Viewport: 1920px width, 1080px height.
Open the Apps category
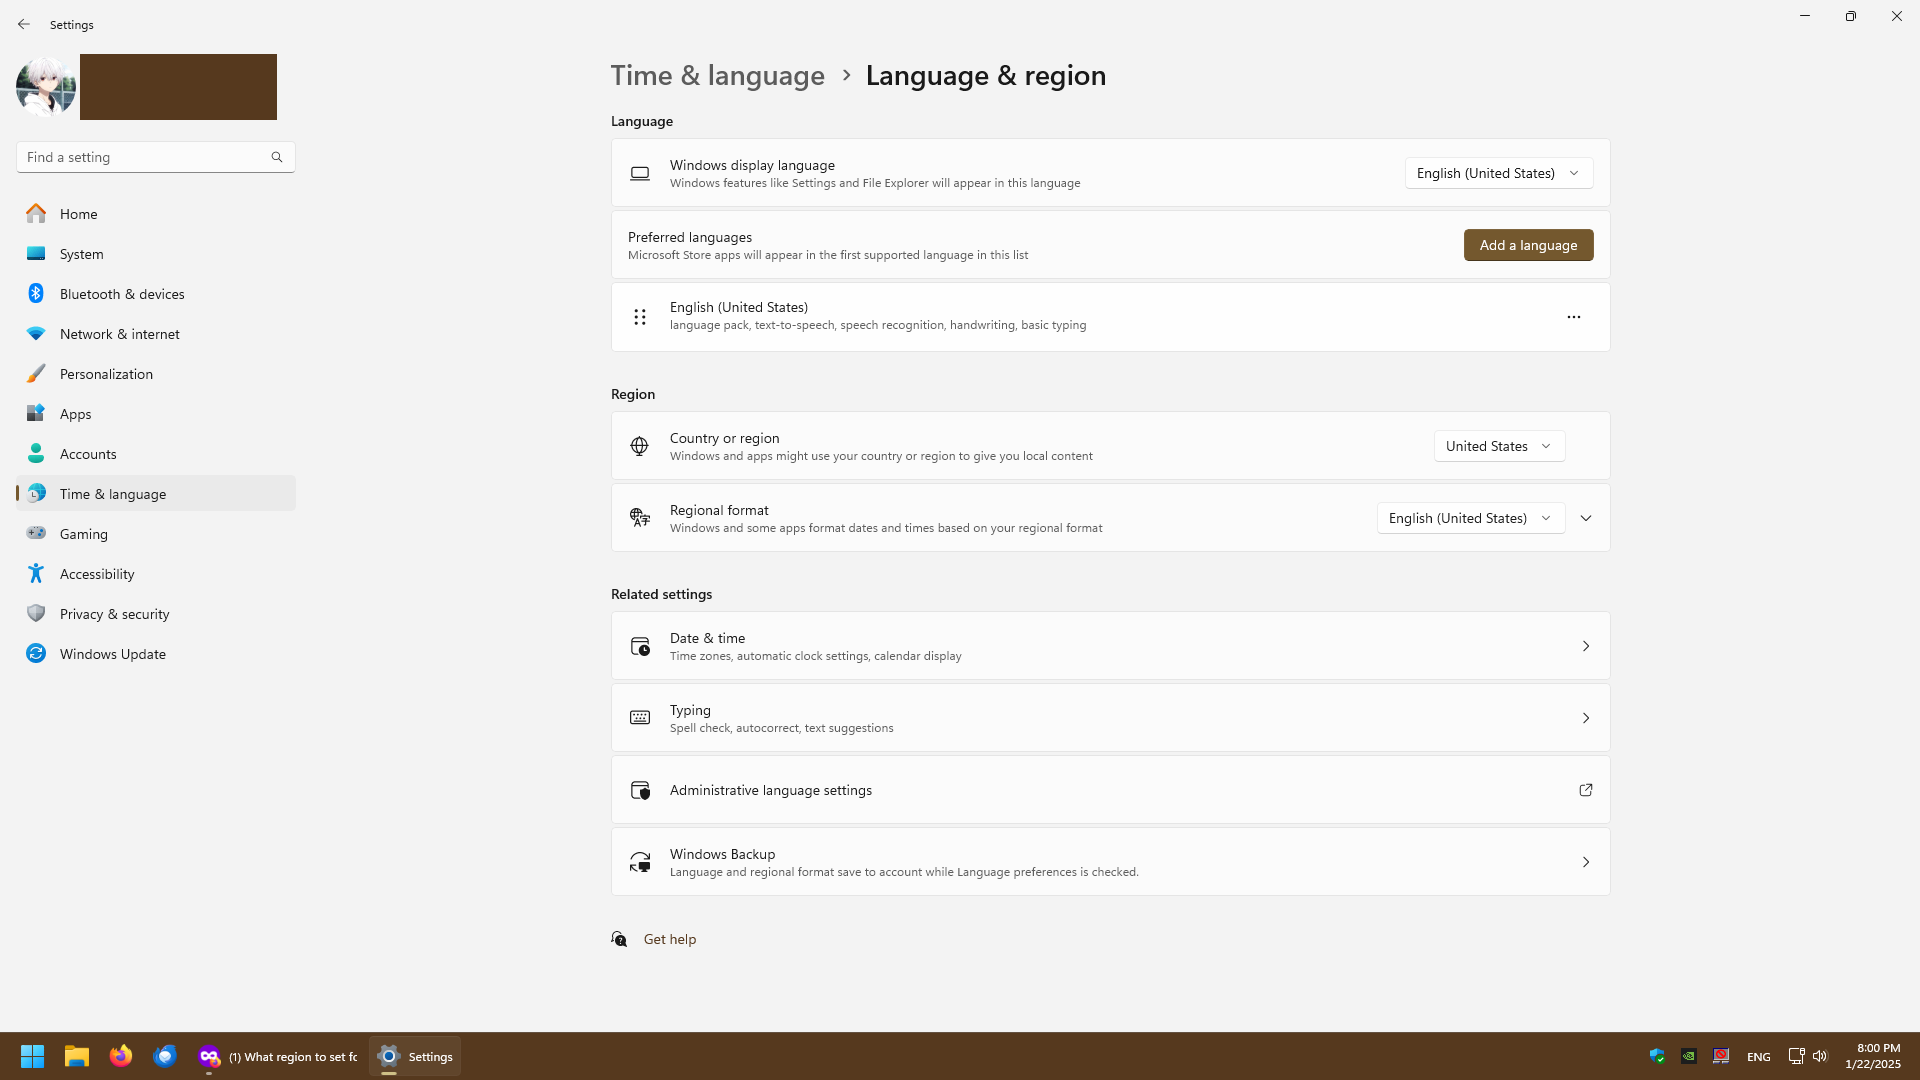point(156,414)
